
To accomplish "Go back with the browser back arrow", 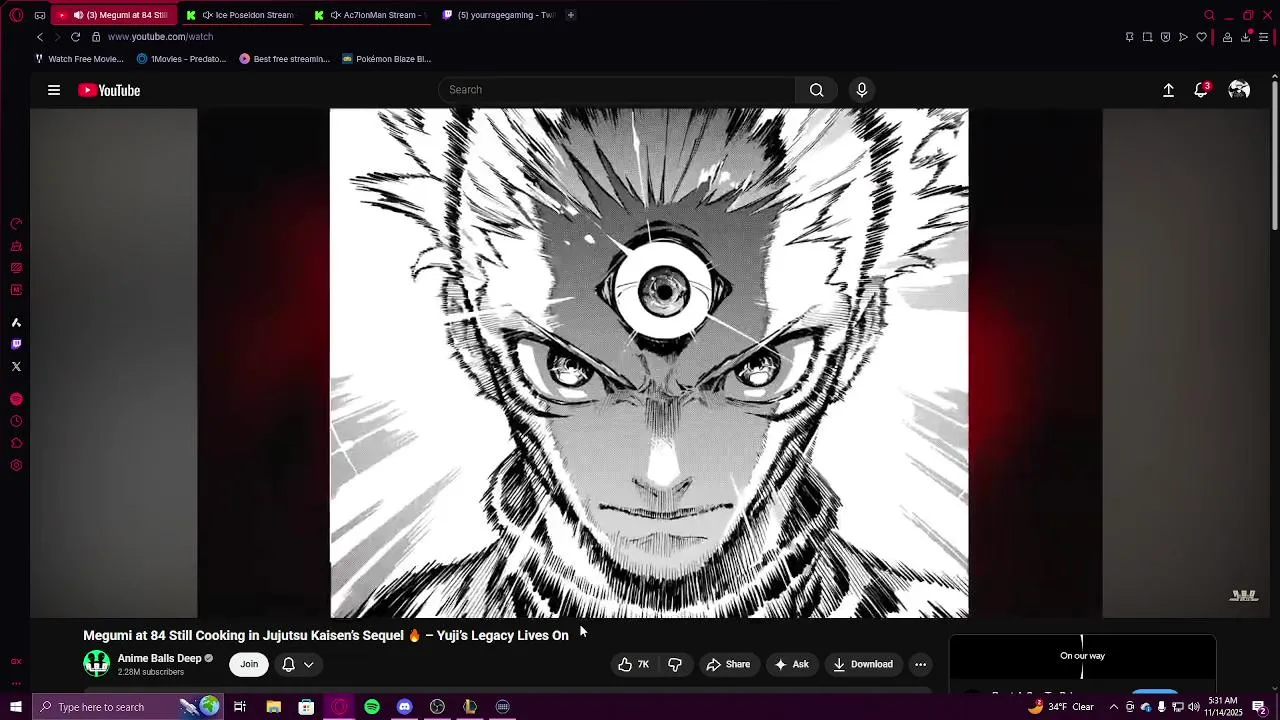I will click(40, 37).
